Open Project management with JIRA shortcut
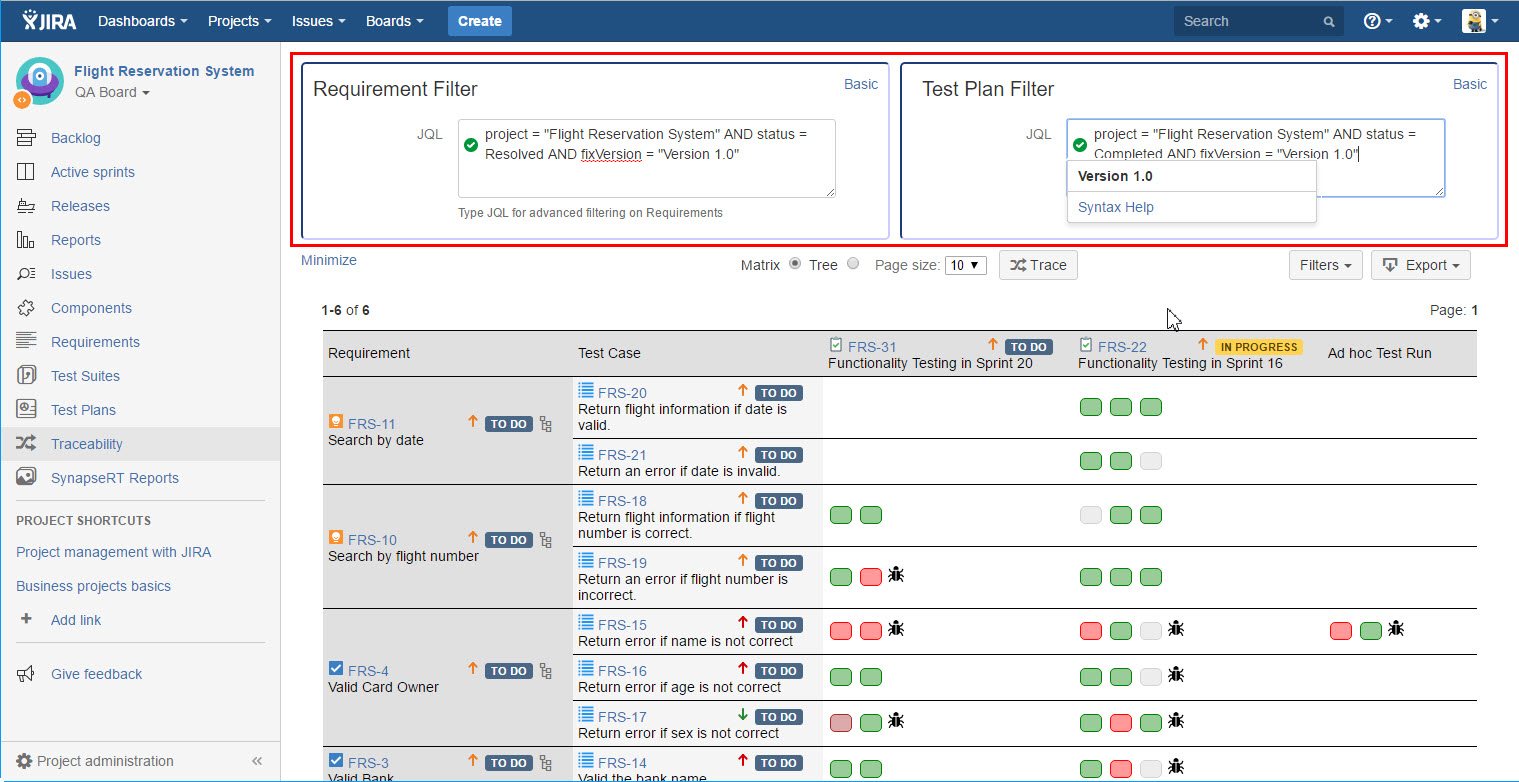This screenshot has width=1519, height=782. click(114, 552)
